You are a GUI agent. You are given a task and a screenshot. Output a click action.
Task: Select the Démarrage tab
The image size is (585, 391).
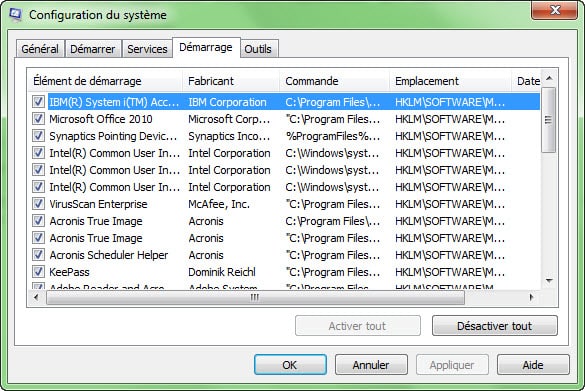(206, 47)
